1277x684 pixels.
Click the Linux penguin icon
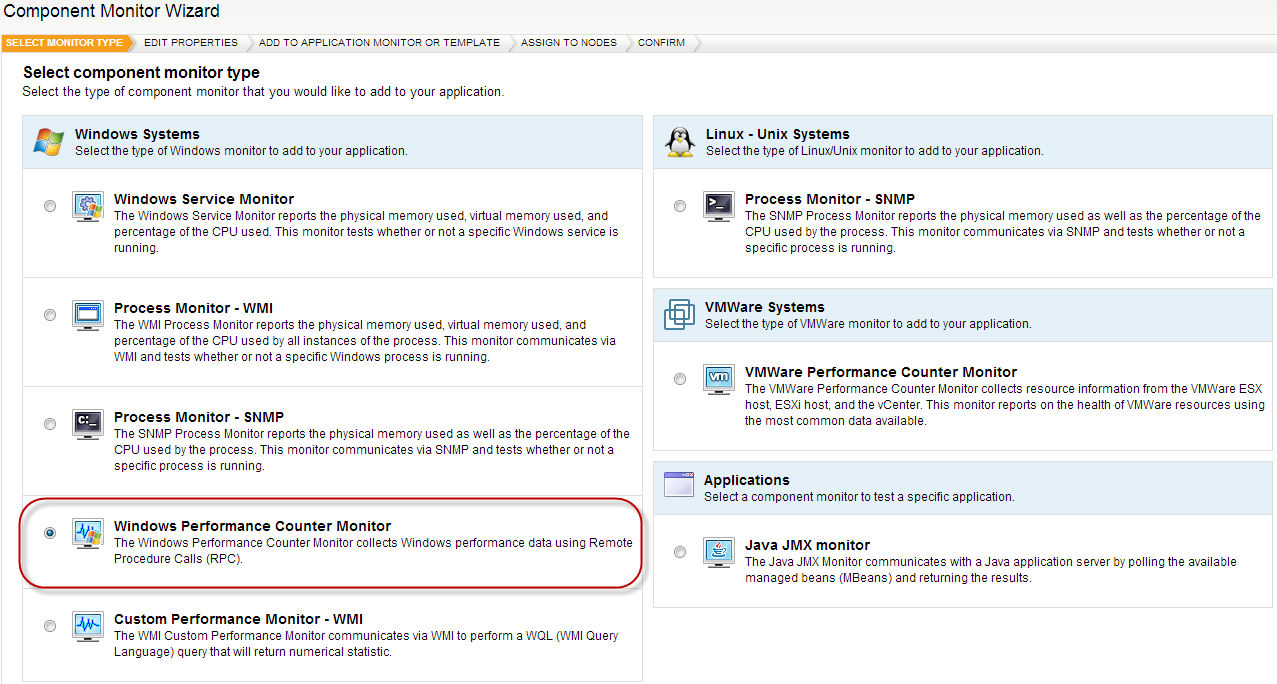coord(679,142)
